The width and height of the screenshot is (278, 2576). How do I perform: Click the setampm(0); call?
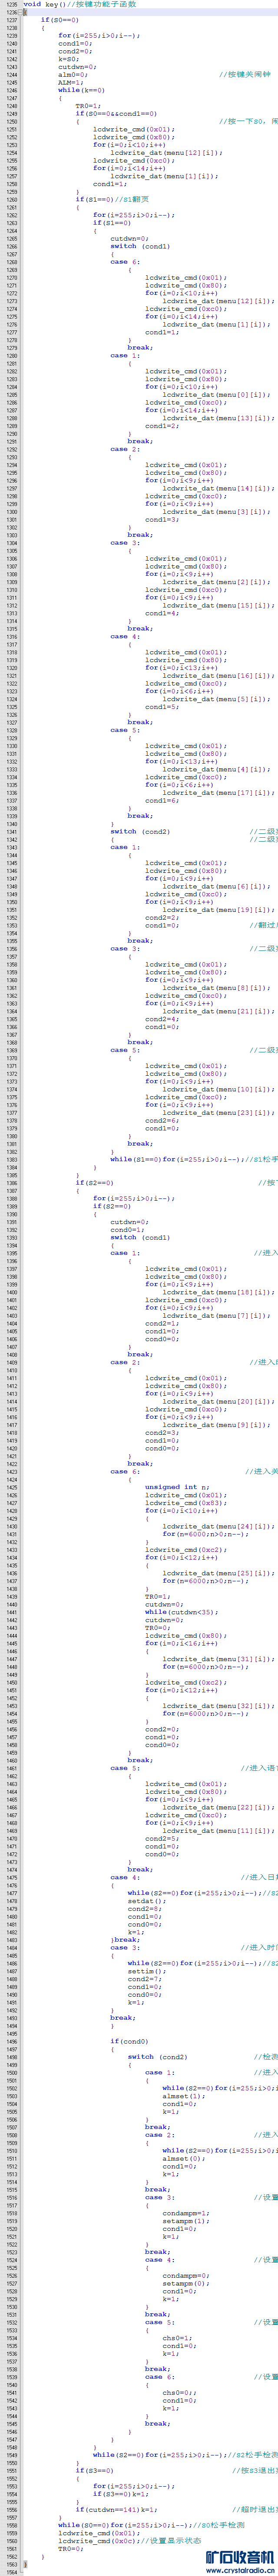click(x=186, y=2282)
